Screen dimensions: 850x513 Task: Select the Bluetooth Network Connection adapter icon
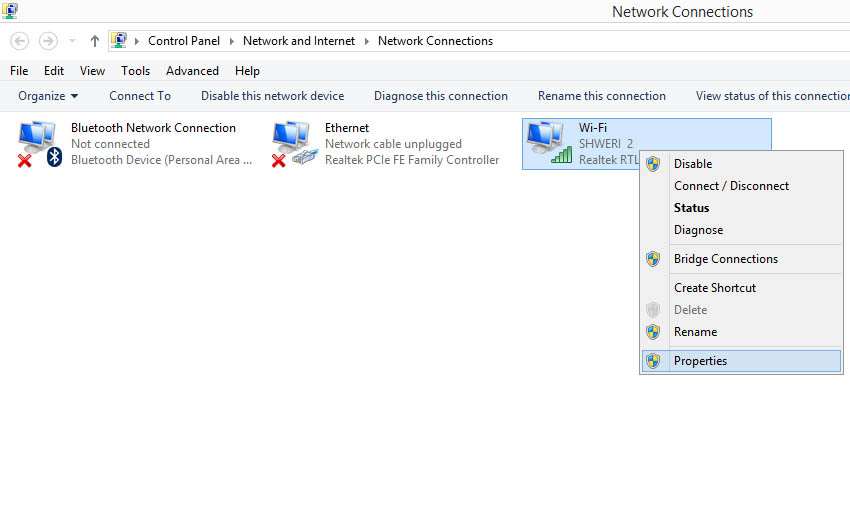(40, 144)
